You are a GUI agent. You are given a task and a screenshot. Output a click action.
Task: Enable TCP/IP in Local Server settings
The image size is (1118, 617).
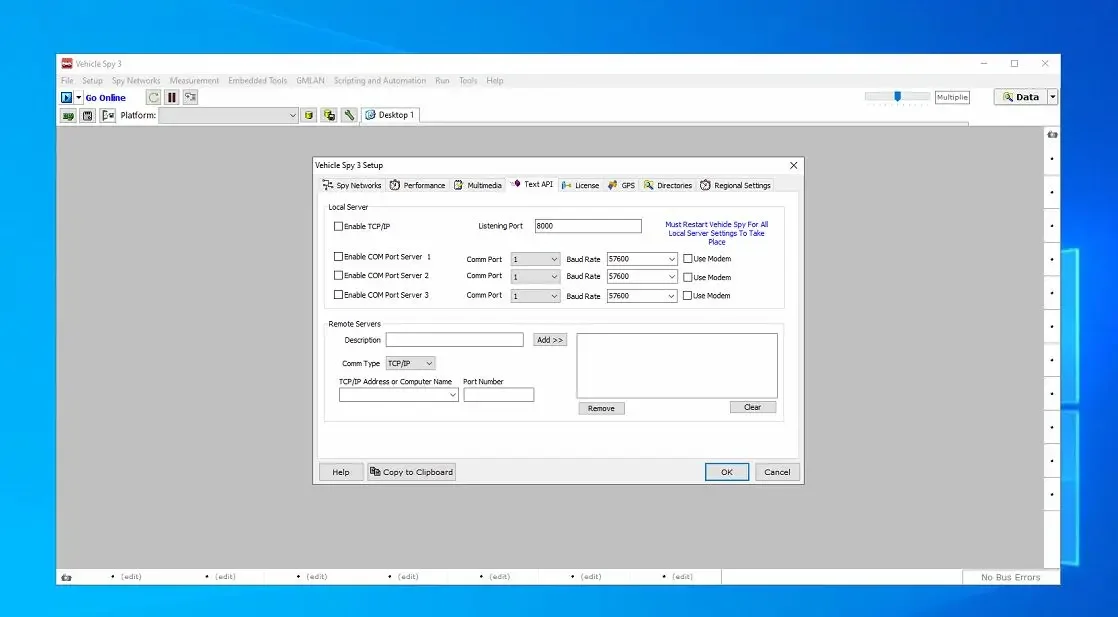tap(339, 226)
